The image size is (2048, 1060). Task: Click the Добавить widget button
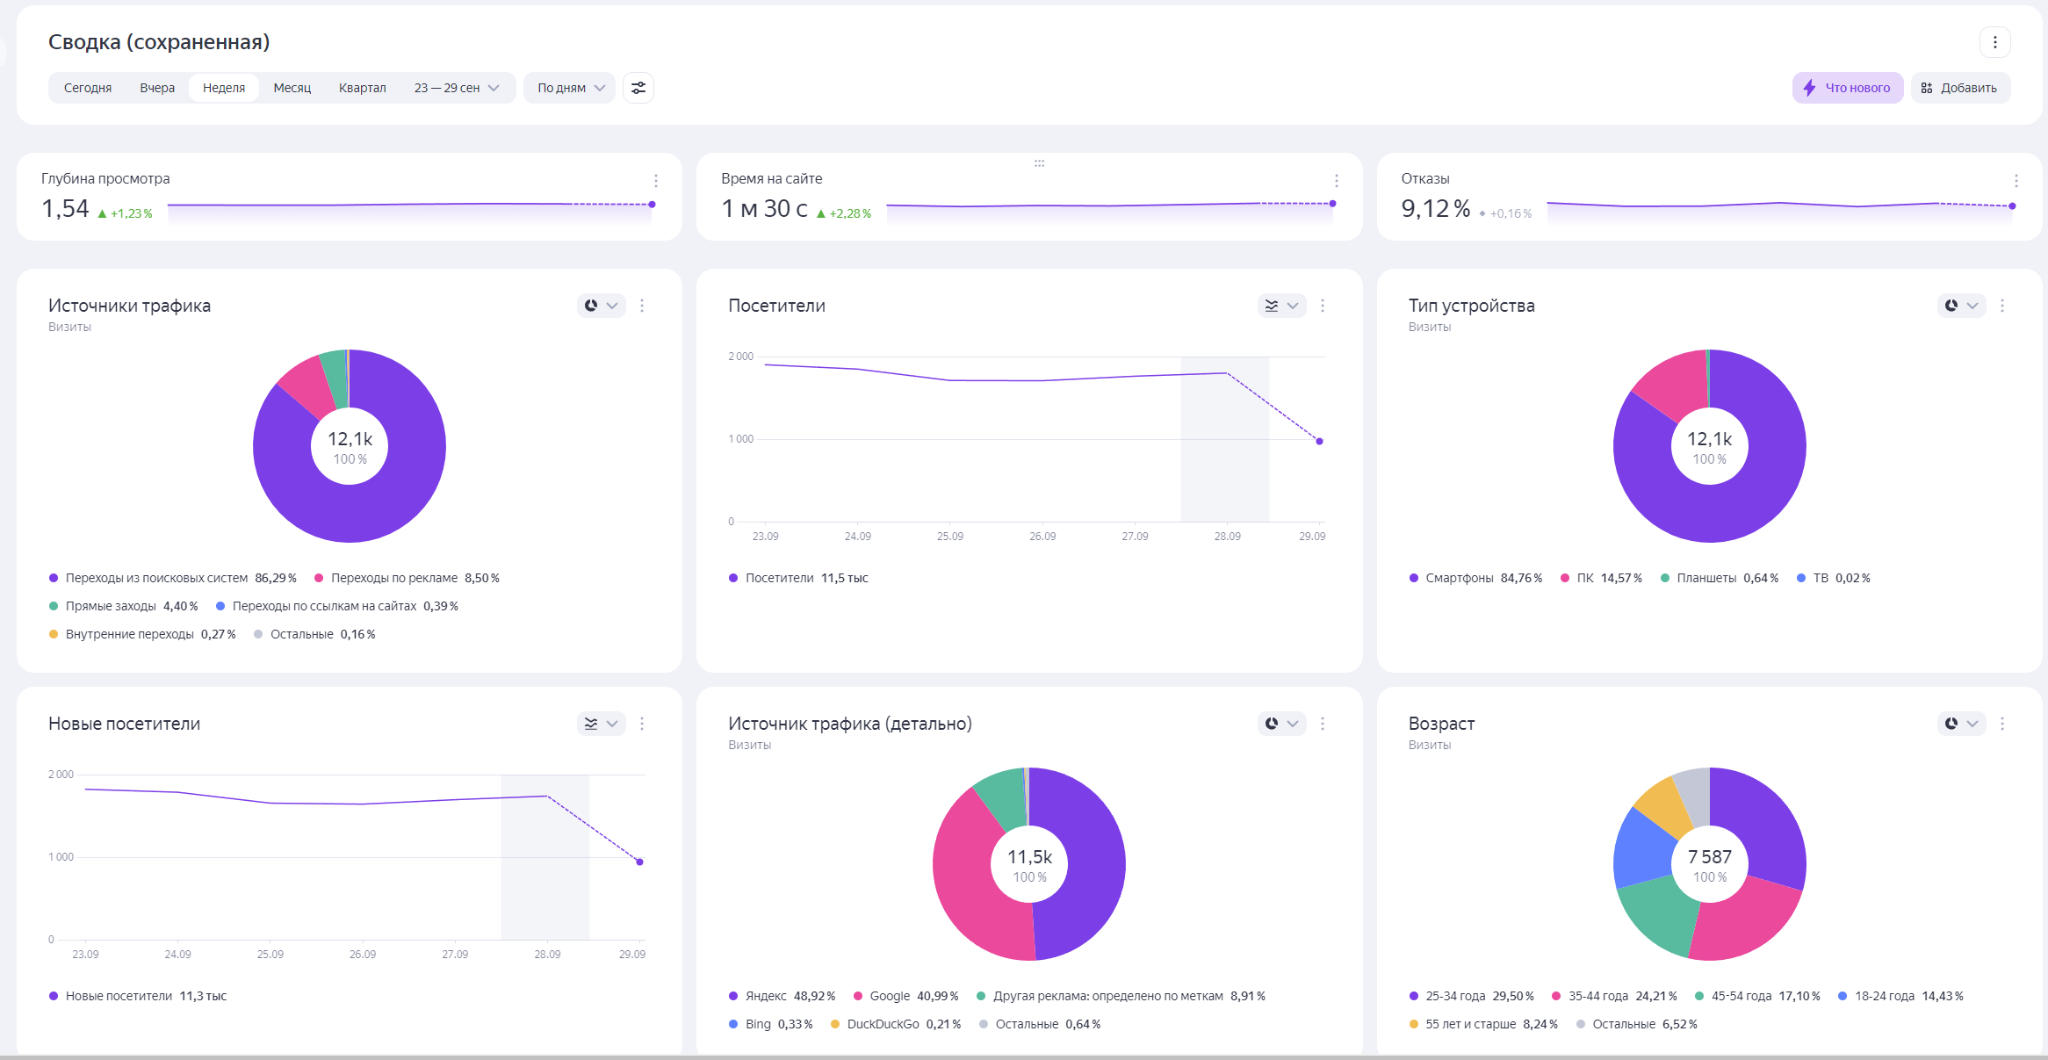coord(1959,88)
